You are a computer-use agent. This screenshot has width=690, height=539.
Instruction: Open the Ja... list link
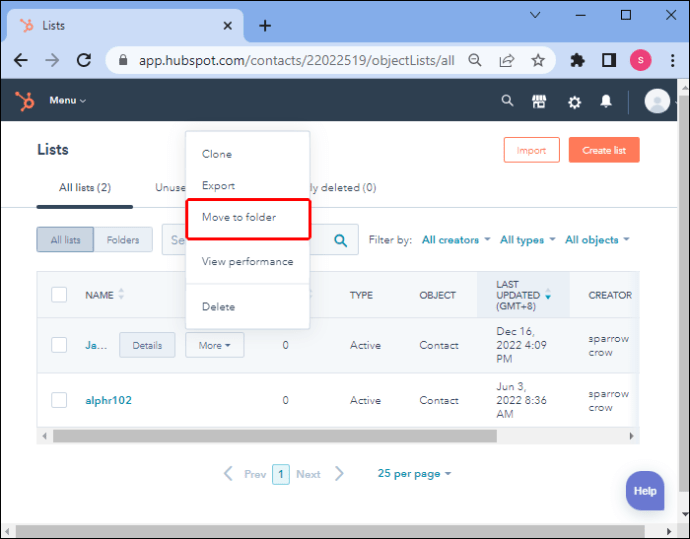95,345
